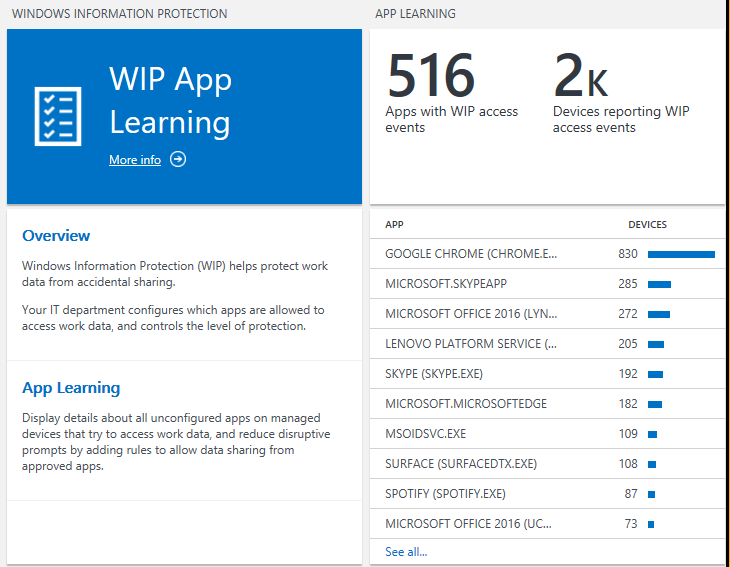
Task: Open the More info link
Action: pos(135,160)
